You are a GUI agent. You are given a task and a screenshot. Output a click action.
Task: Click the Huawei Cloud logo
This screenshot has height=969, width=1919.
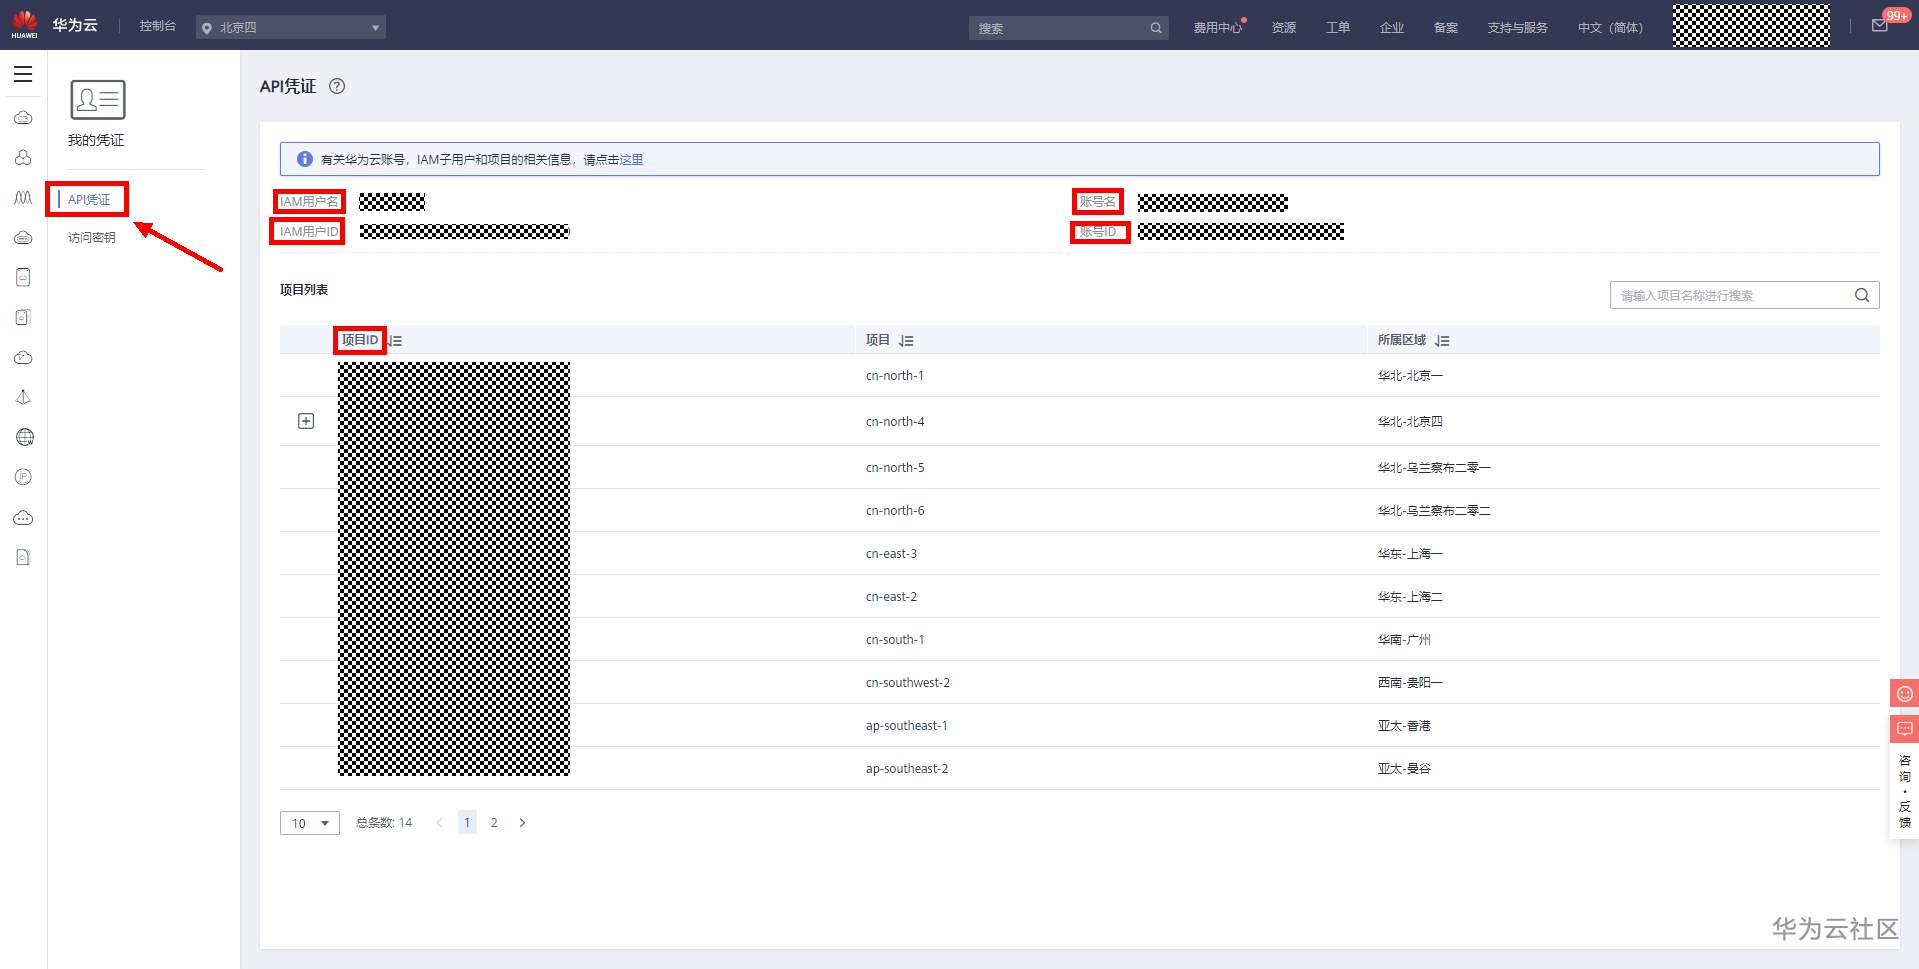pyautogui.click(x=25, y=25)
